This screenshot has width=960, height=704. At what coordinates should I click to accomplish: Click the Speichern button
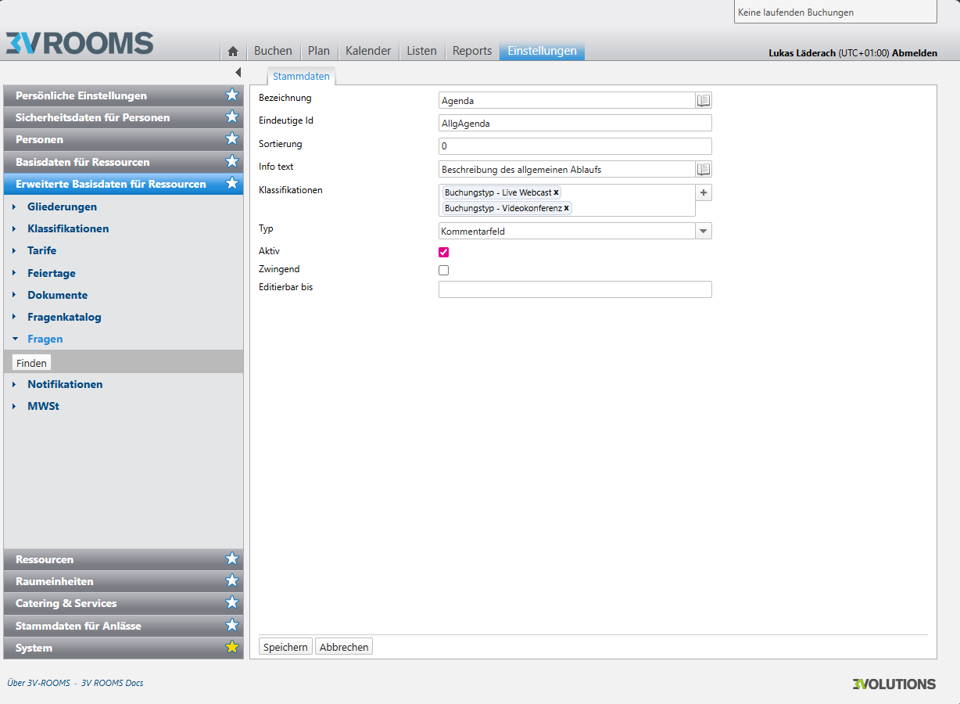(x=285, y=647)
